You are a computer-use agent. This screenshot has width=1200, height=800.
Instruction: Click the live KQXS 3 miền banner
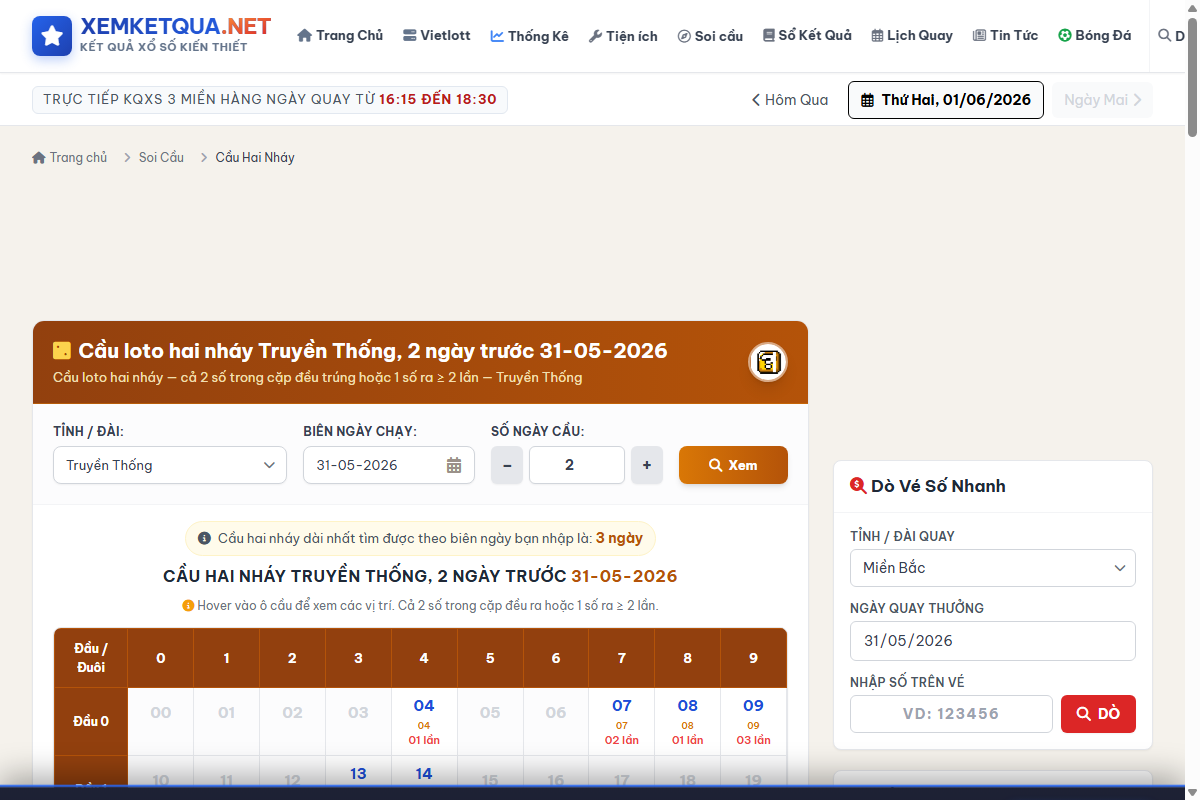pos(270,100)
